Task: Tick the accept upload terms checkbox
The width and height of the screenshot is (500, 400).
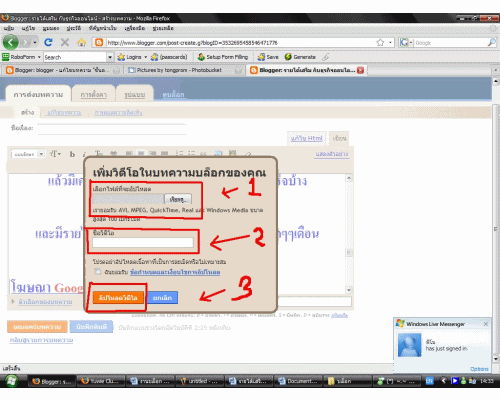Action: [97, 272]
